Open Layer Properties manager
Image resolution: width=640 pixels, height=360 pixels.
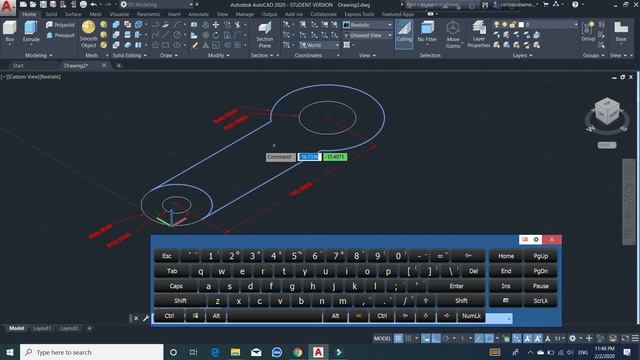pos(479,34)
